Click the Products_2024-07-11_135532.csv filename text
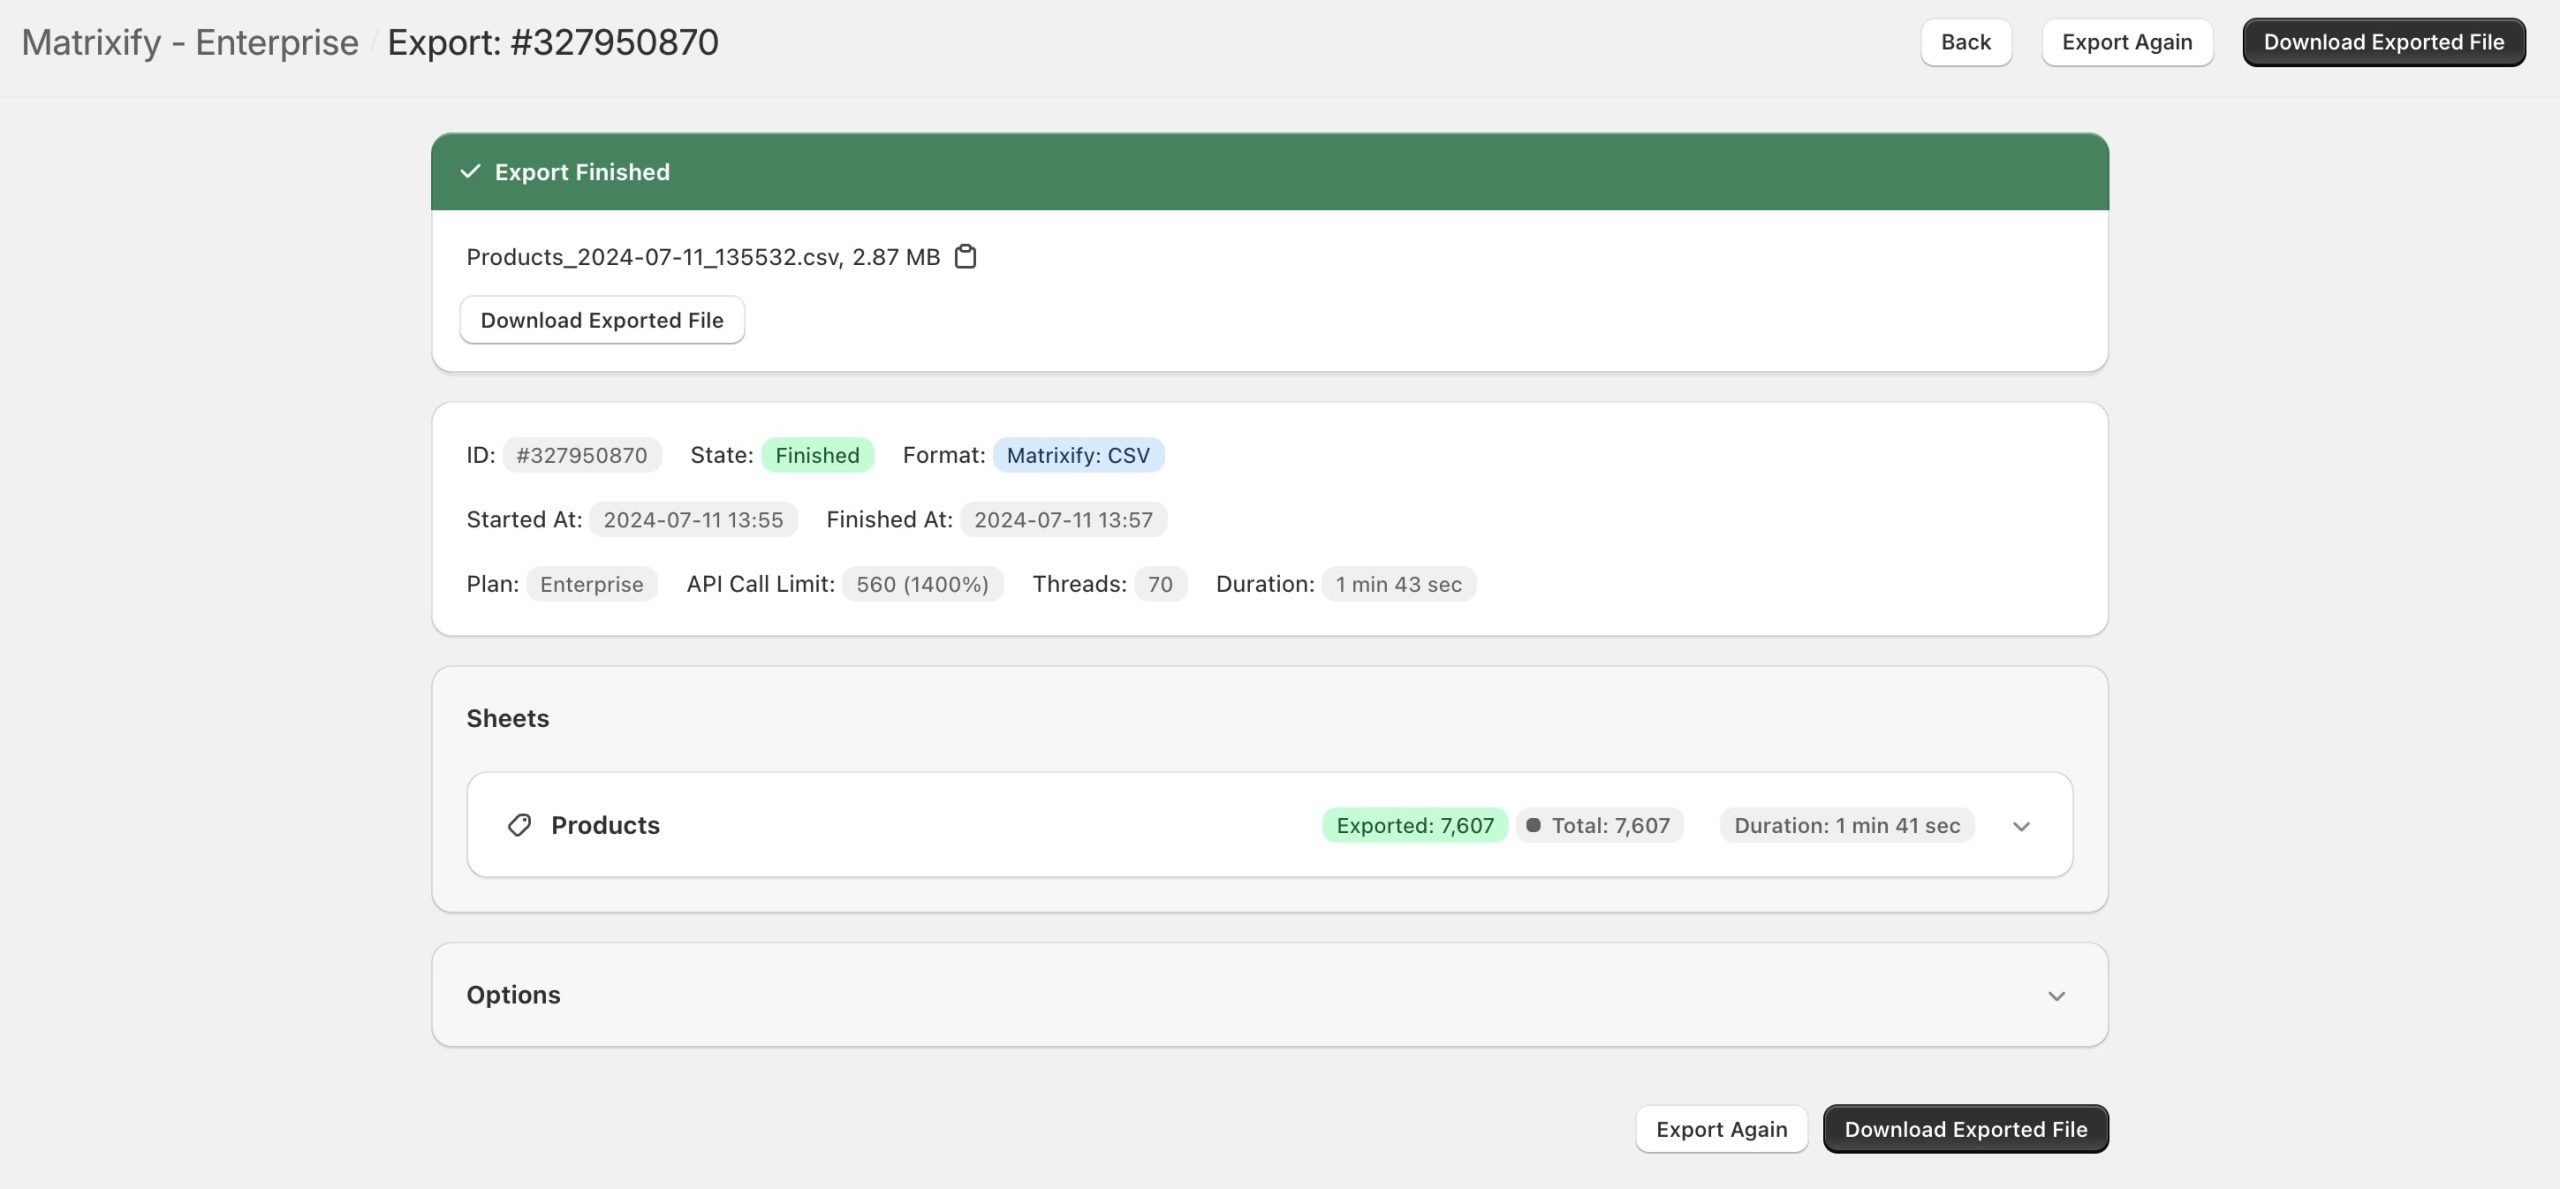The width and height of the screenshot is (2560, 1189). pos(653,257)
